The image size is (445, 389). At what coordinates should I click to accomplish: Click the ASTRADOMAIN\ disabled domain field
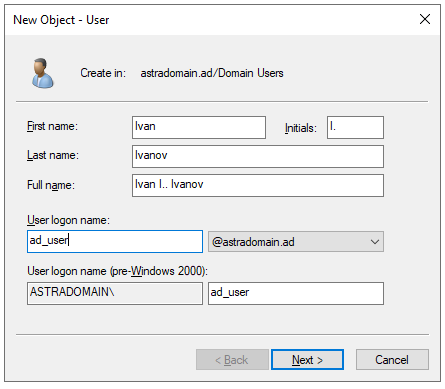pos(115,293)
